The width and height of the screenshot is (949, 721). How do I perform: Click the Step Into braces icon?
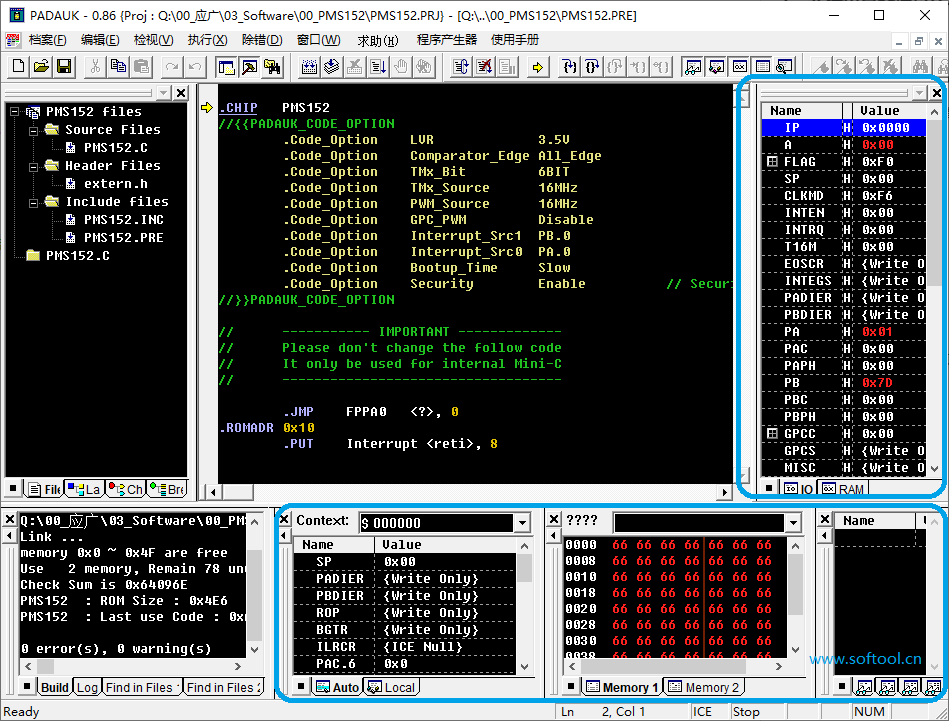point(570,67)
